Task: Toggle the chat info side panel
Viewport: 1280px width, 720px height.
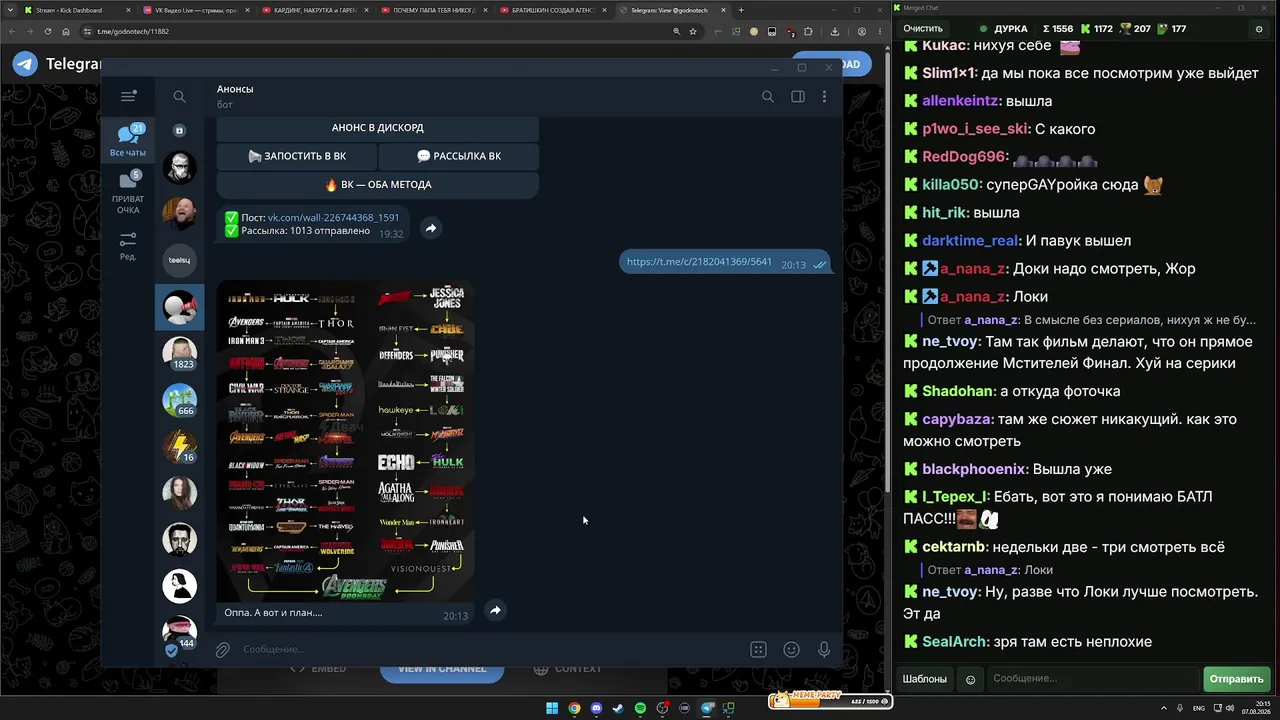Action: 798,97
